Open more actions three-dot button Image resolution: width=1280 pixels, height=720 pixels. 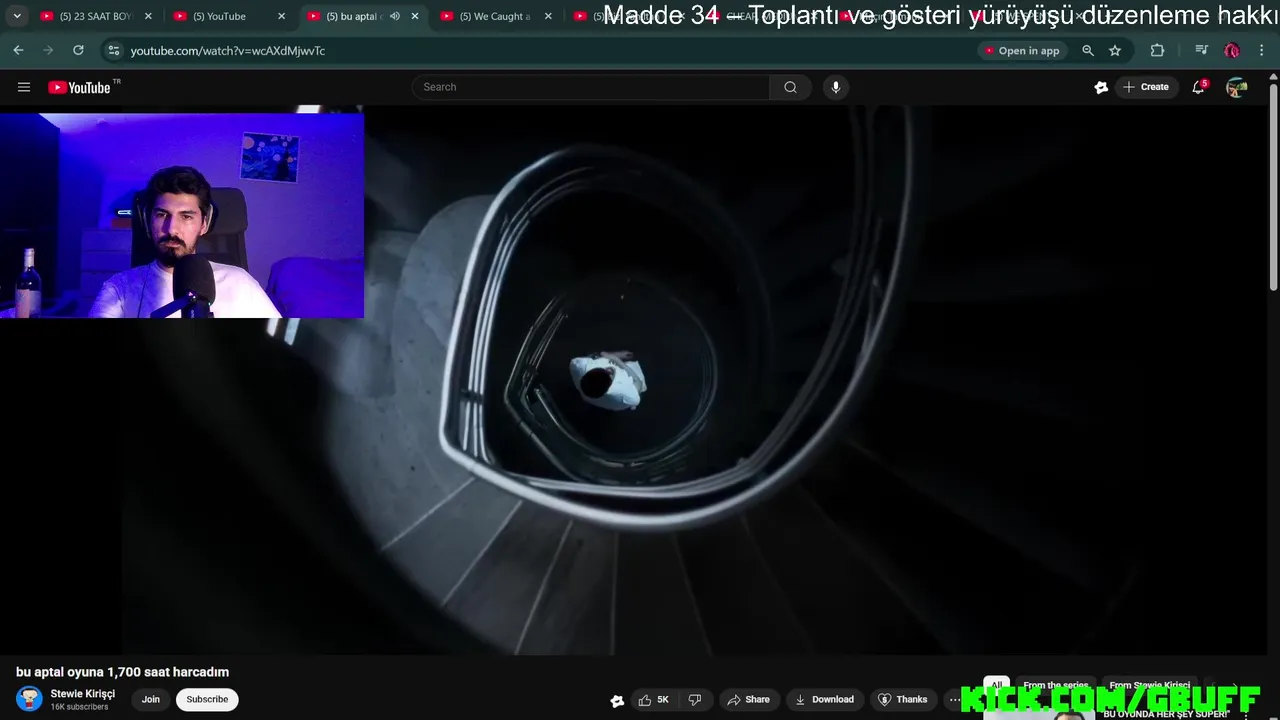pyautogui.click(x=954, y=700)
